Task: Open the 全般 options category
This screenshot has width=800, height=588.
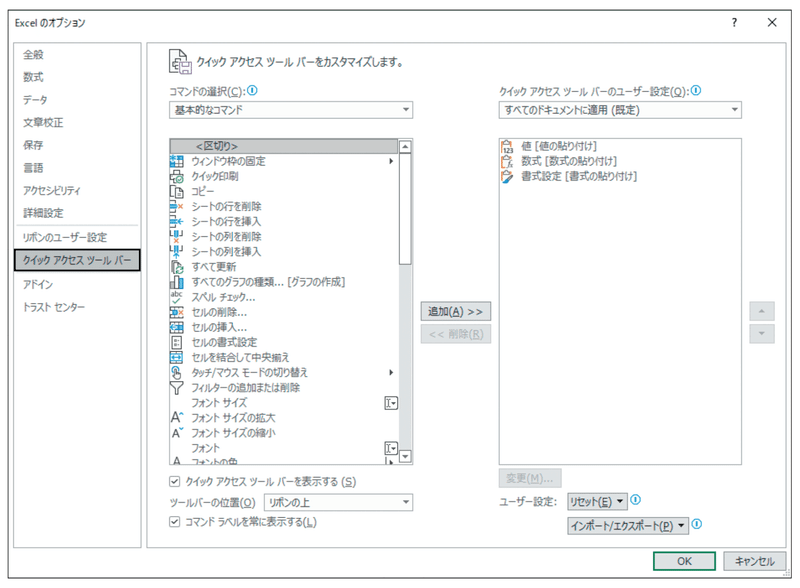Action: [33, 55]
